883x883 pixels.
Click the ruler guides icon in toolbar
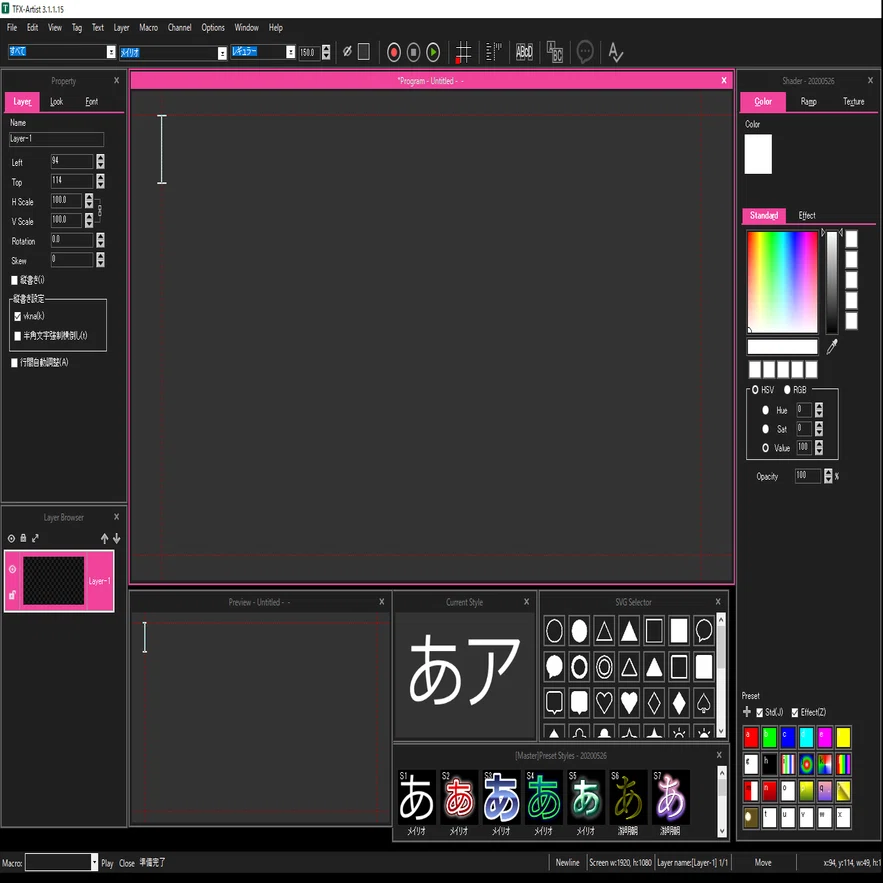point(494,52)
